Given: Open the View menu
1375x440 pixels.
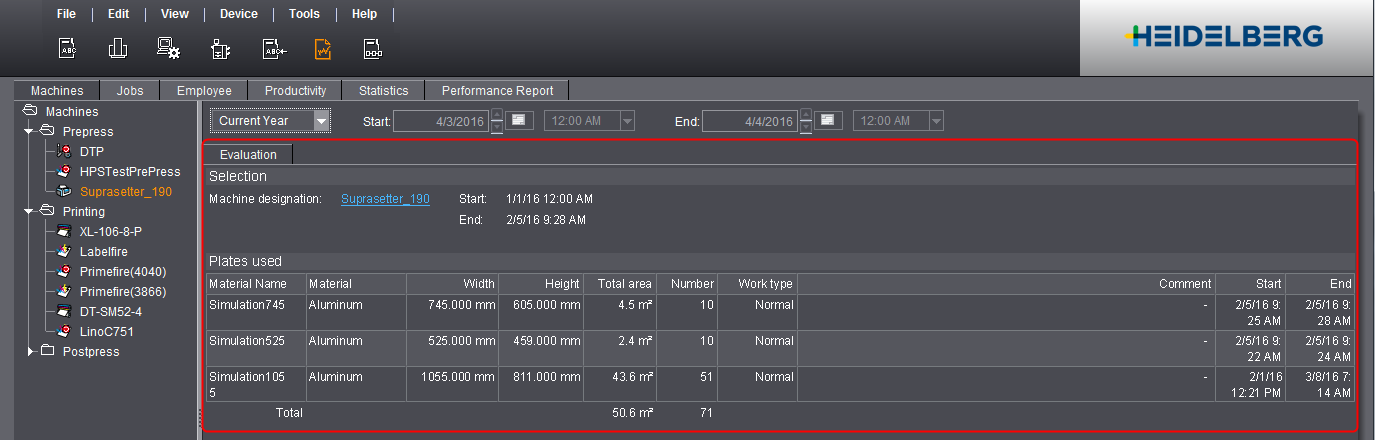Looking at the screenshot, I should coord(174,14).
